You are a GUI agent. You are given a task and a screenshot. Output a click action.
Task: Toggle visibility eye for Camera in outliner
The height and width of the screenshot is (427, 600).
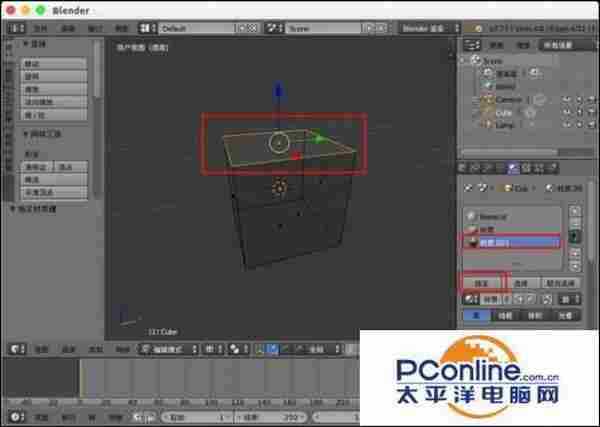[x=565, y=100]
